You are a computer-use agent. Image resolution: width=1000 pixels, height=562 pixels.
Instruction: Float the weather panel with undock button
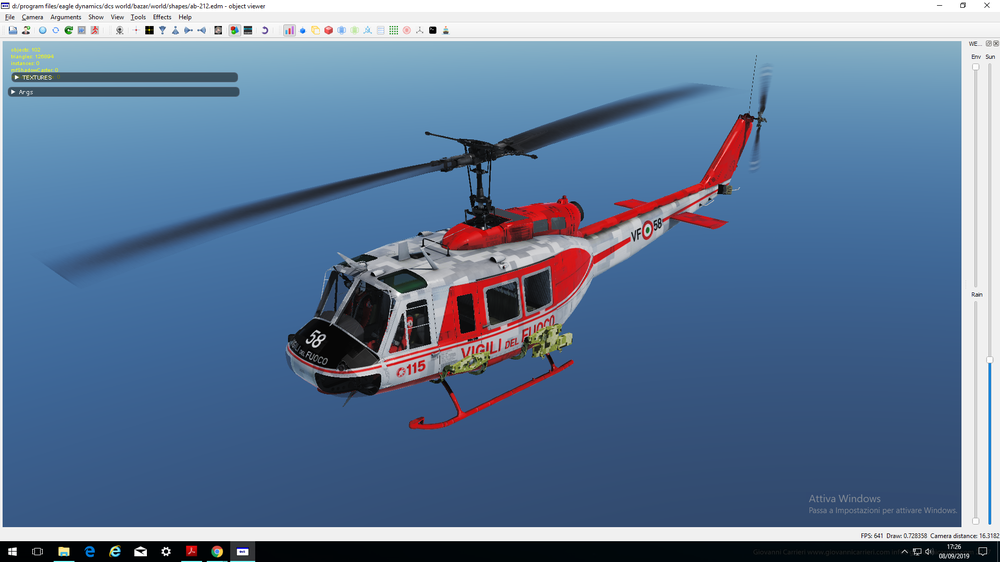click(x=989, y=43)
